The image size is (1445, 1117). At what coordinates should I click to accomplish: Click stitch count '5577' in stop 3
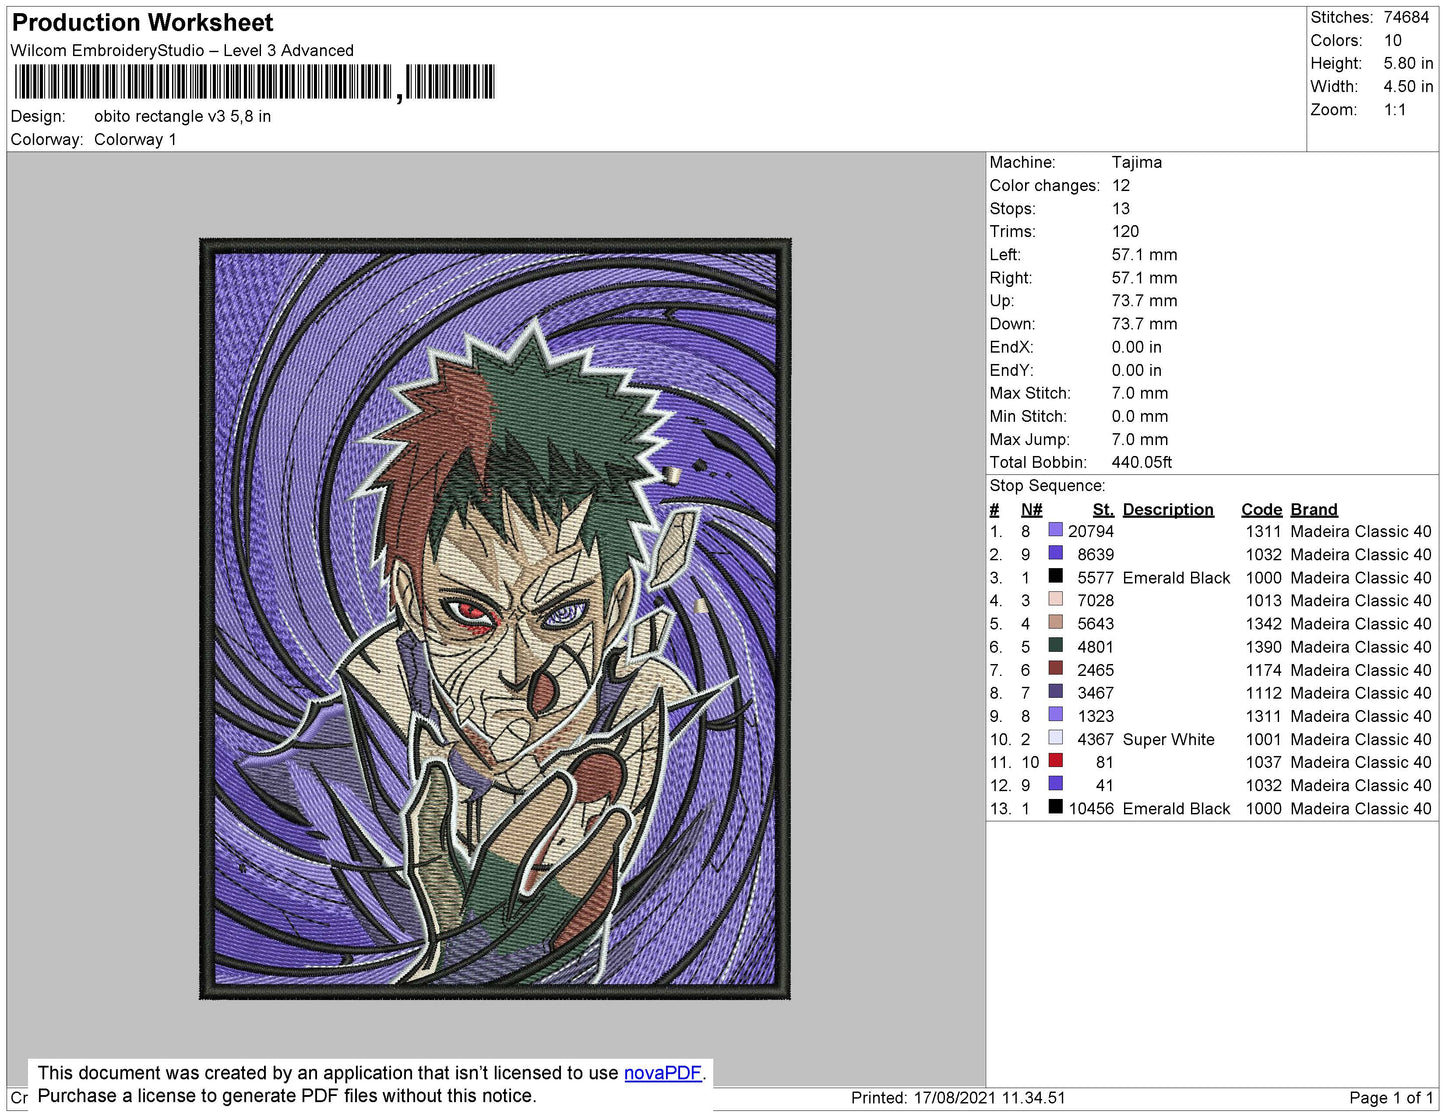pyautogui.click(x=1096, y=577)
